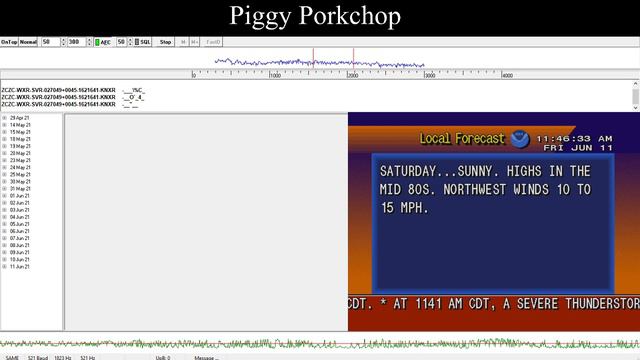Click the 521 Baud status entry
The width and height of the screenshot is (640, 360).
pyautogui.click(x=38, y=358)
